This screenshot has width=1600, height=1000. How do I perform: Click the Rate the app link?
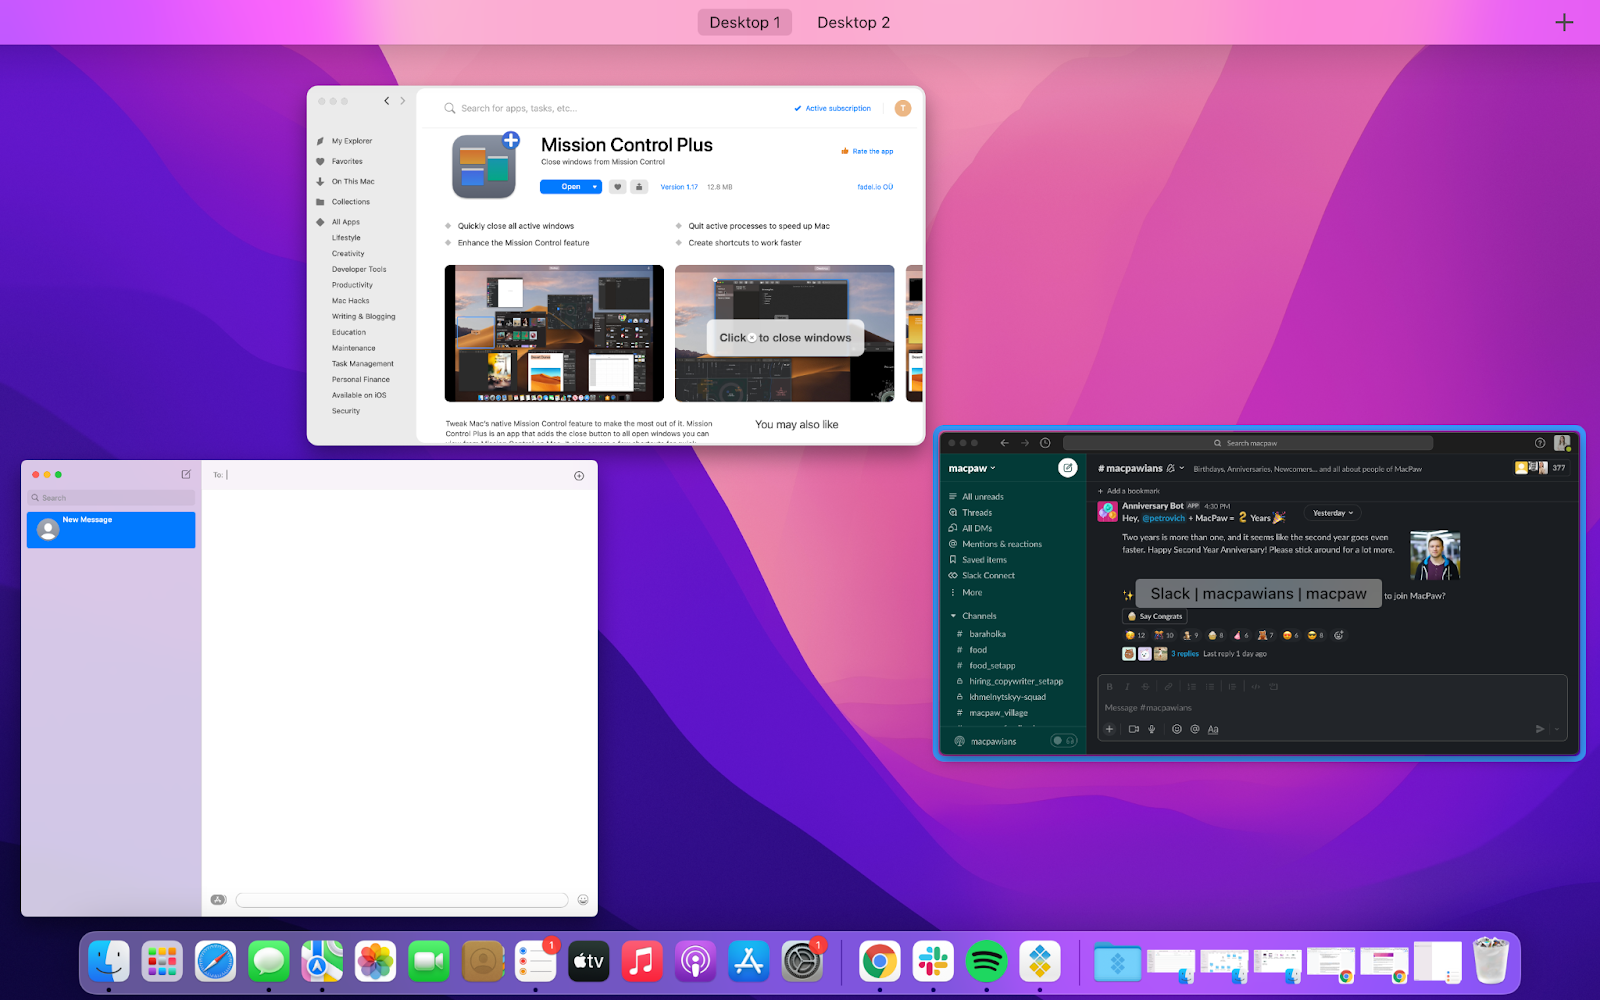[868, 151]
